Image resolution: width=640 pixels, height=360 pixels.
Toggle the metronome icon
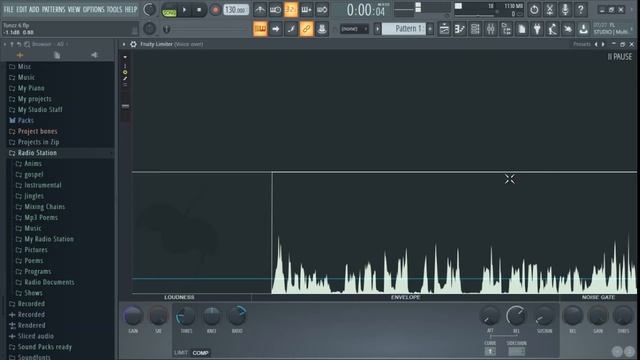tap(260, 9)
